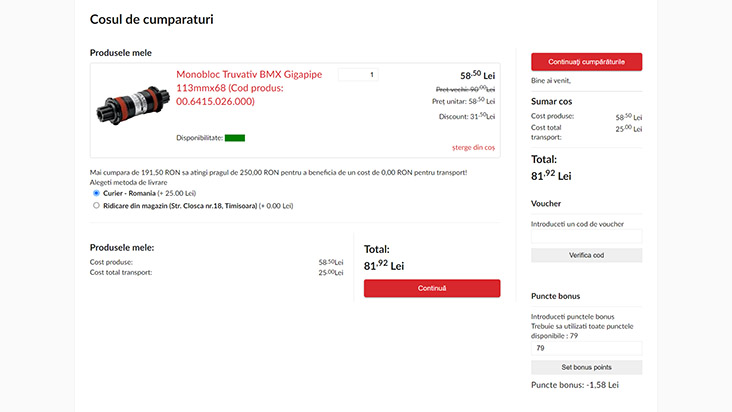This screenshot has height=412, width=732.
Task: Click the 'Verifica cod' button
Action: (x=586, y=255)
